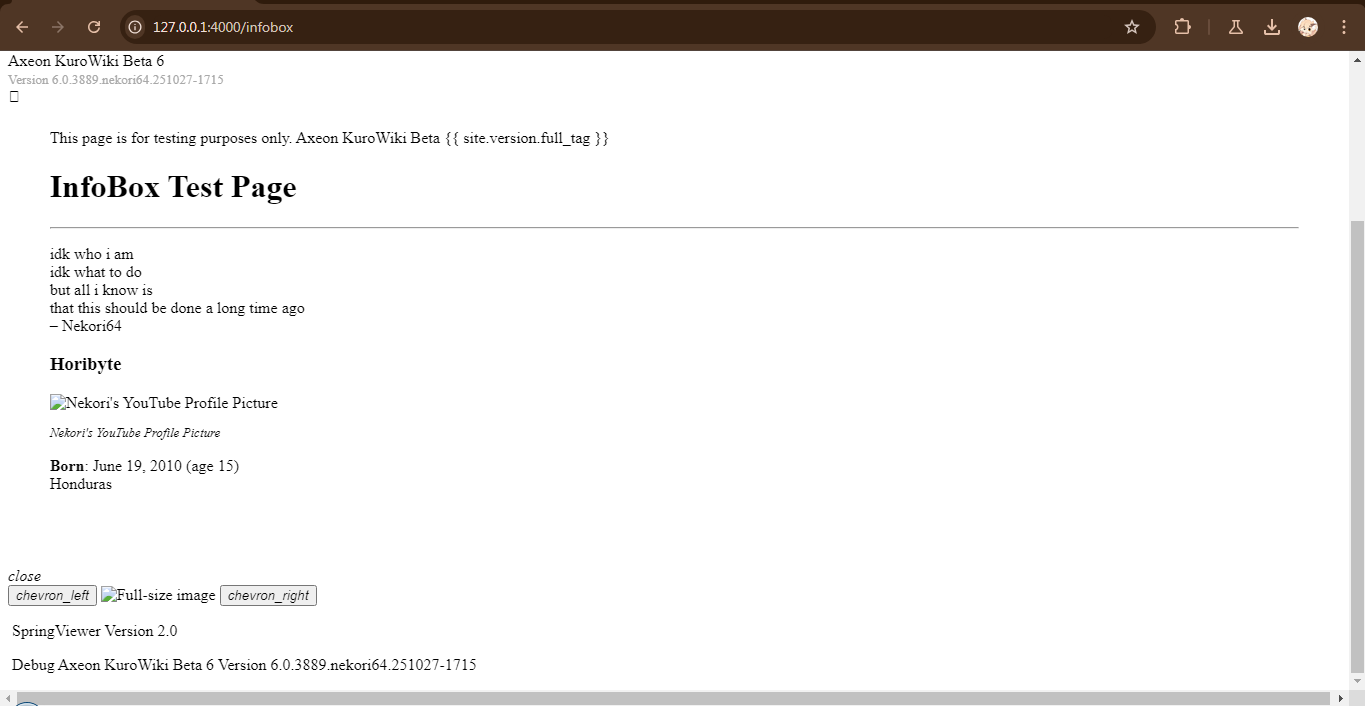Click the forward navigation arrow
Image resolution: width=1365 pixels, height=706 pixels.
click(57, 27)
